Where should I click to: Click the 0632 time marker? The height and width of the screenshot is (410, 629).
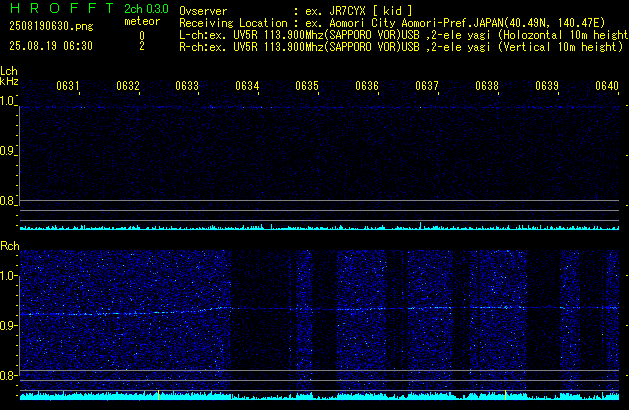[x=128, y=86]
